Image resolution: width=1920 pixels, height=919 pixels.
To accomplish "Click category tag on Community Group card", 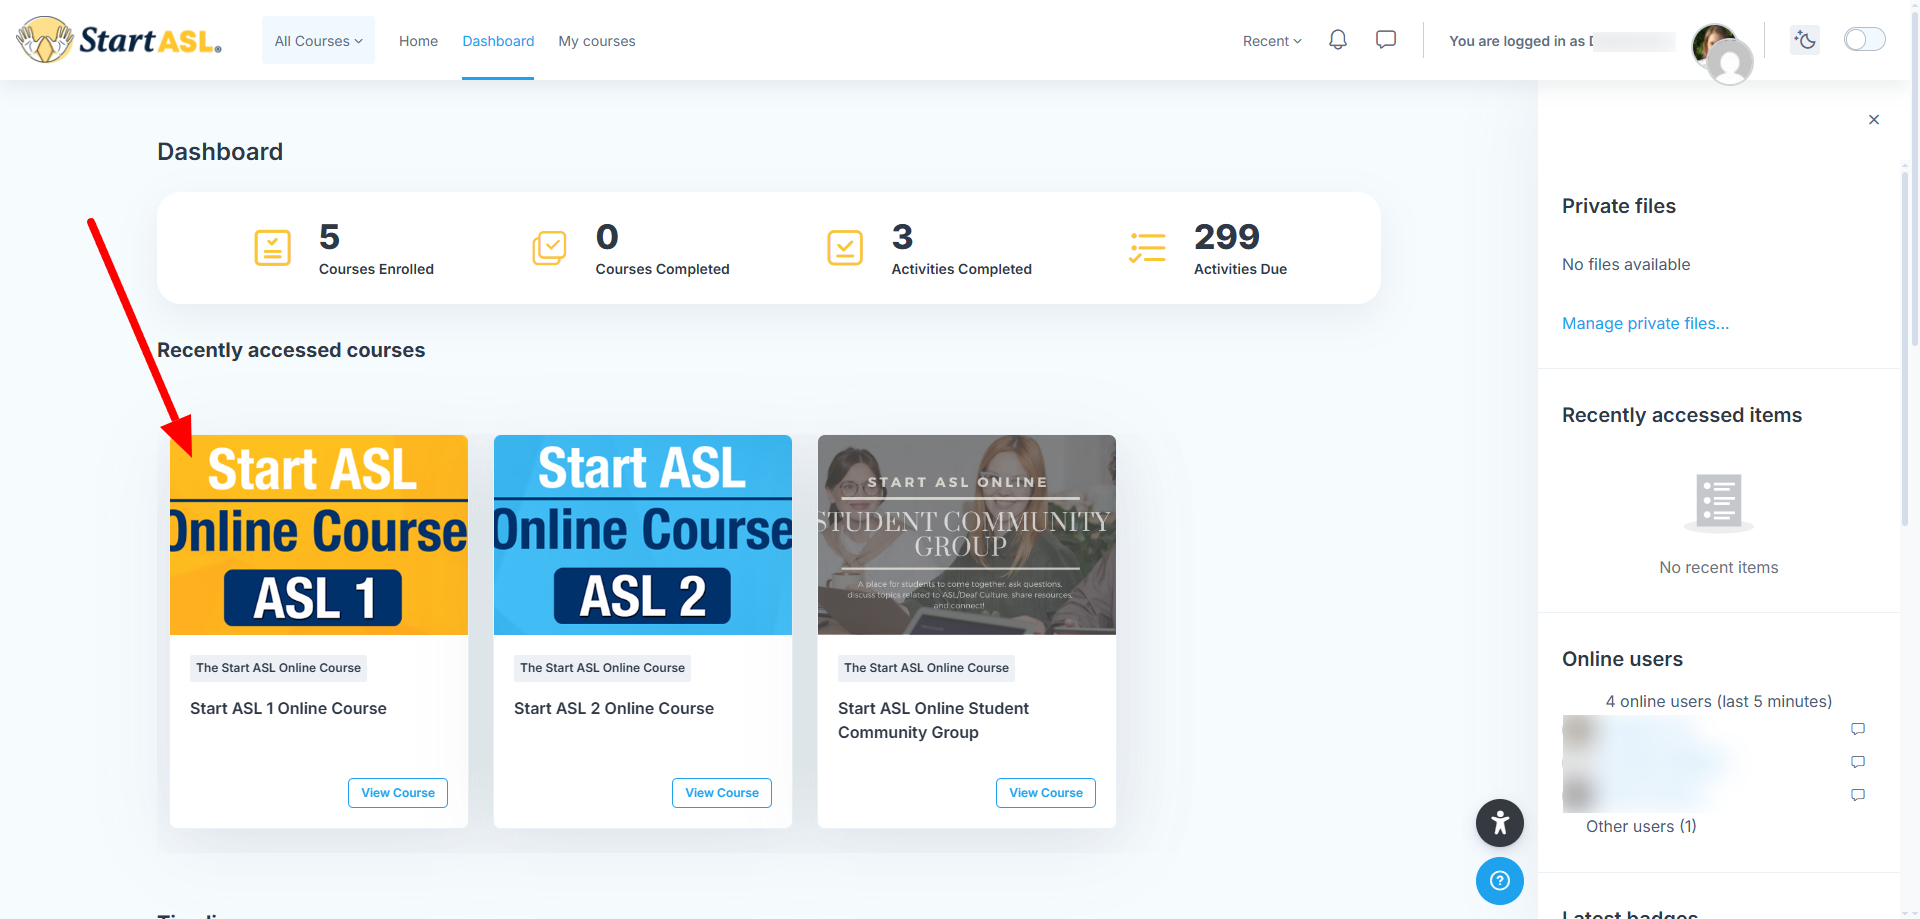I will point(926,668).
